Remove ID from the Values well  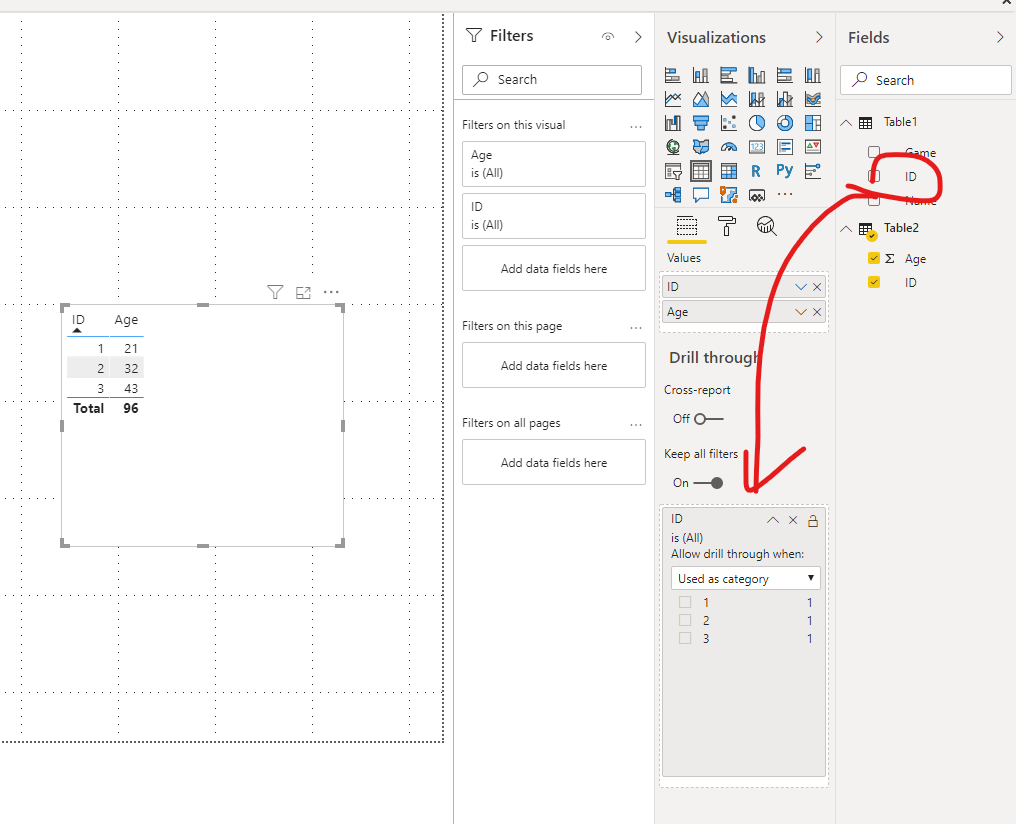(817, 287)
